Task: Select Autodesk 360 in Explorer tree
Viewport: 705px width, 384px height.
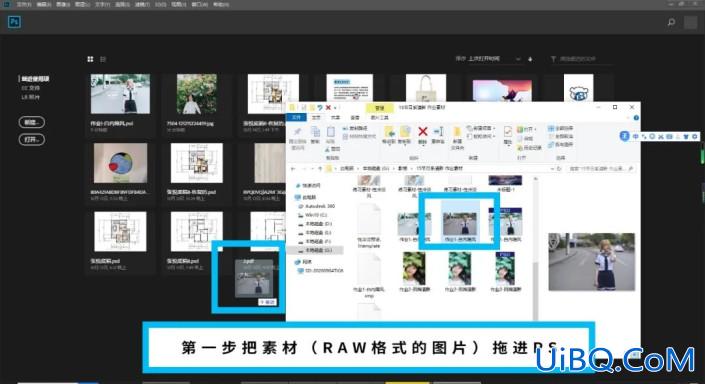Action: point(317,206)
